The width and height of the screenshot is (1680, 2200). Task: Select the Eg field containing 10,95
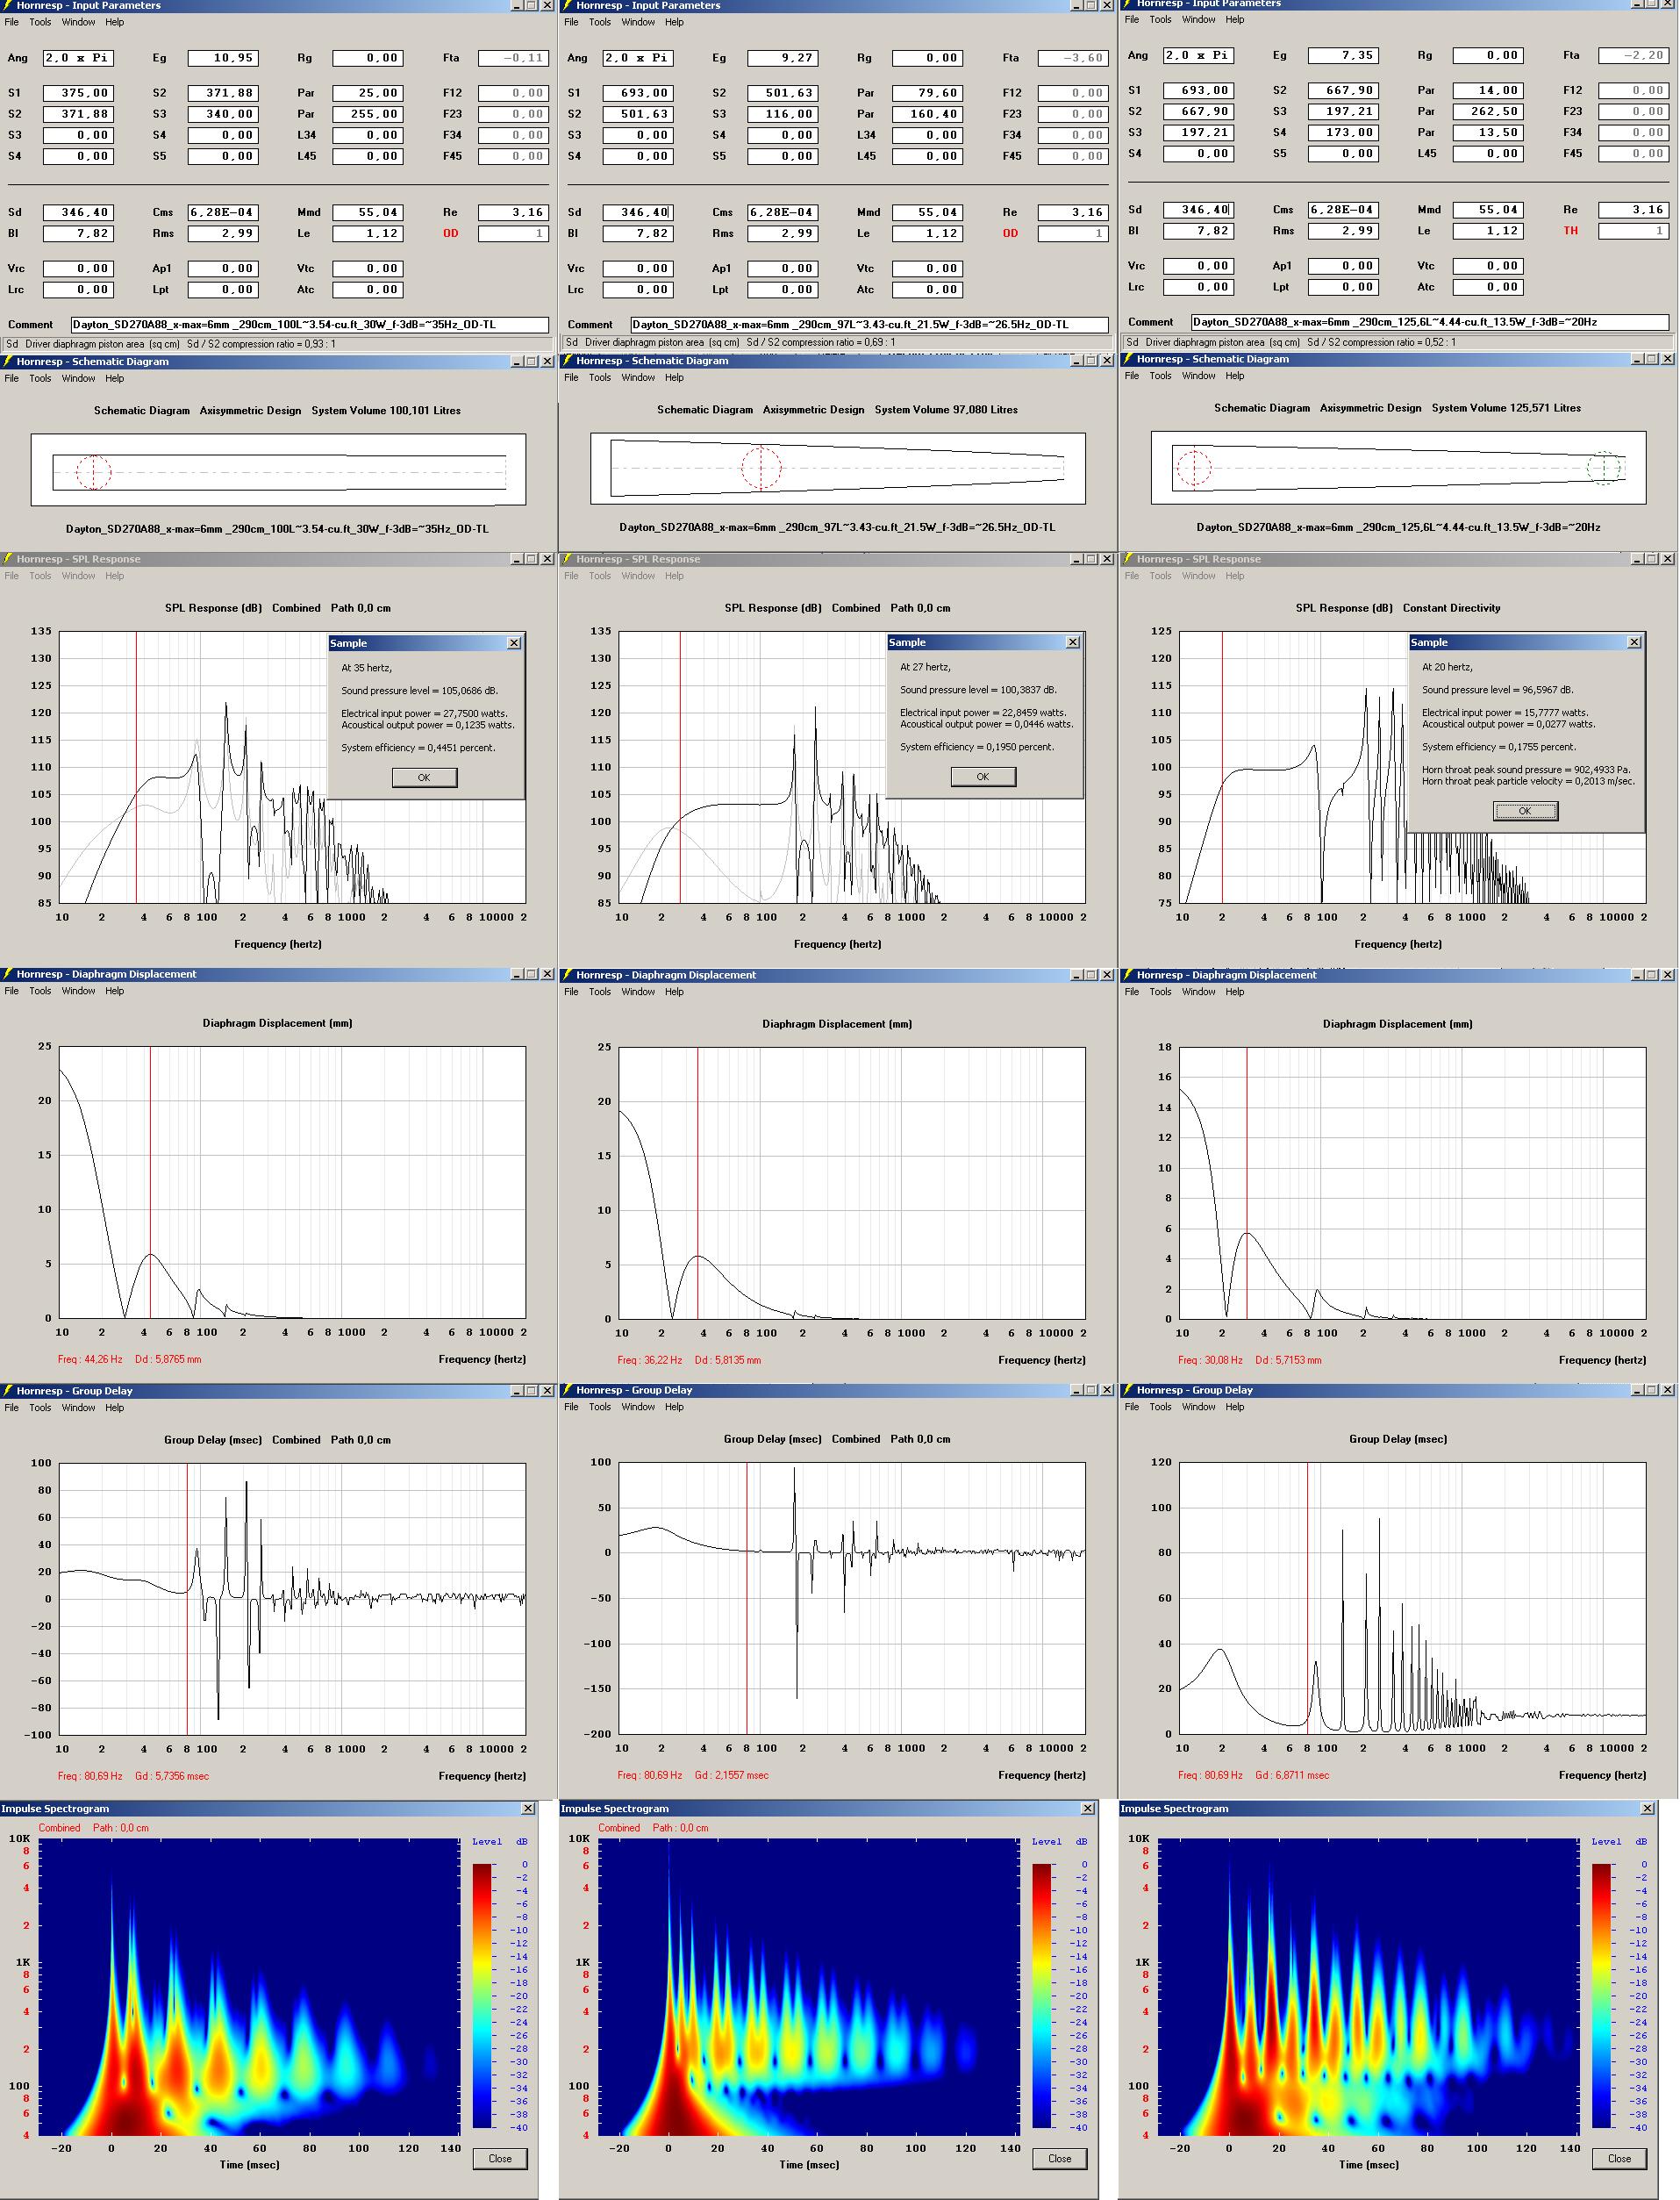pos(224,58)
